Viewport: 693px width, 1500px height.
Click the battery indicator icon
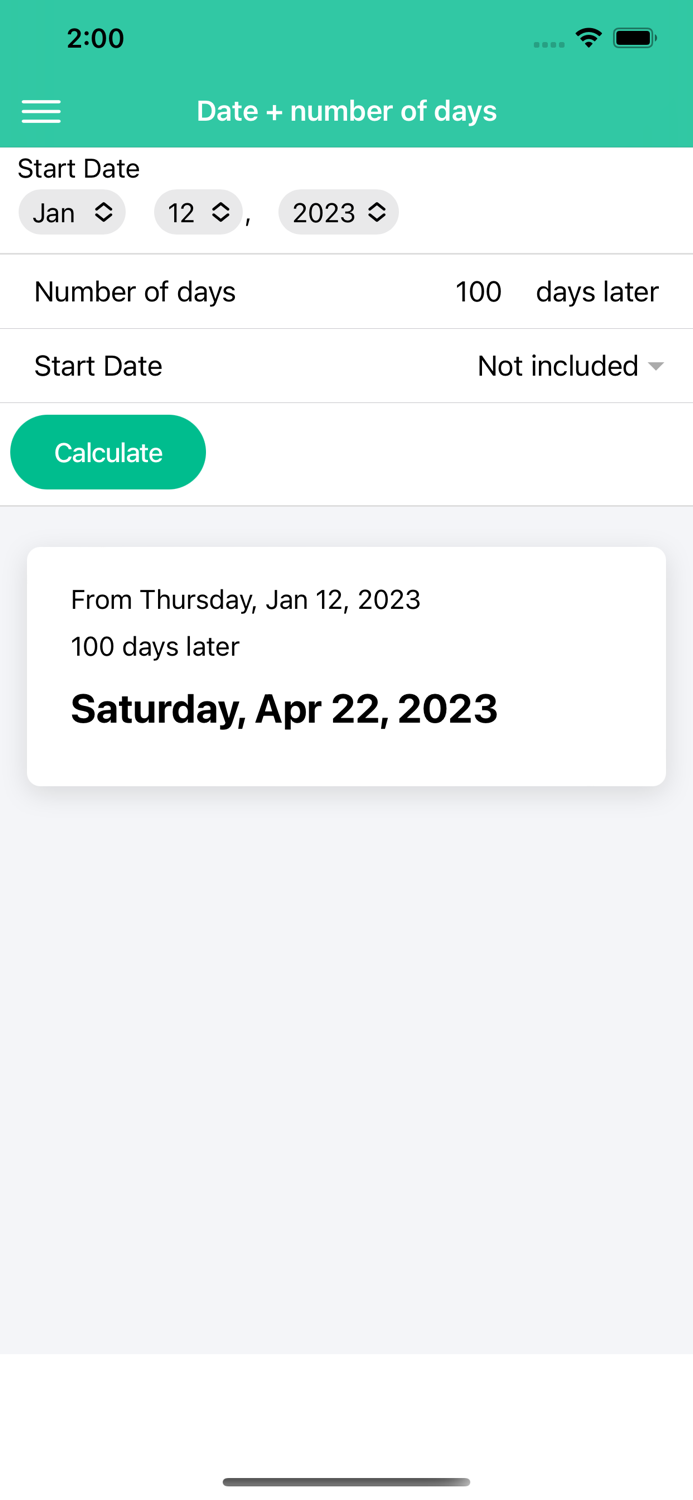tap(635, 38)
